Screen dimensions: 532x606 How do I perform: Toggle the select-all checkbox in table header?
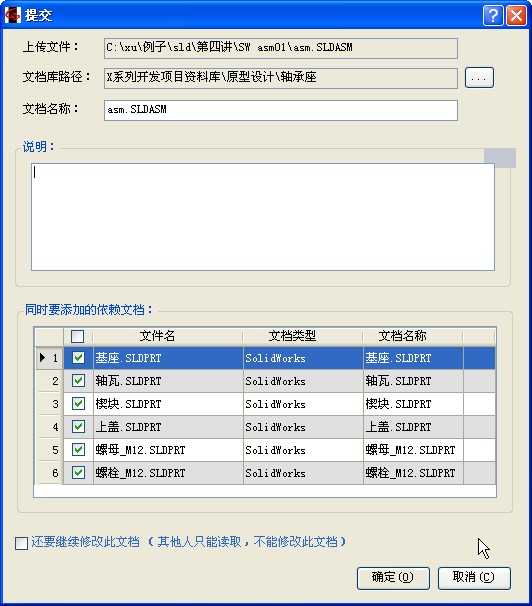tap(78, 336)
